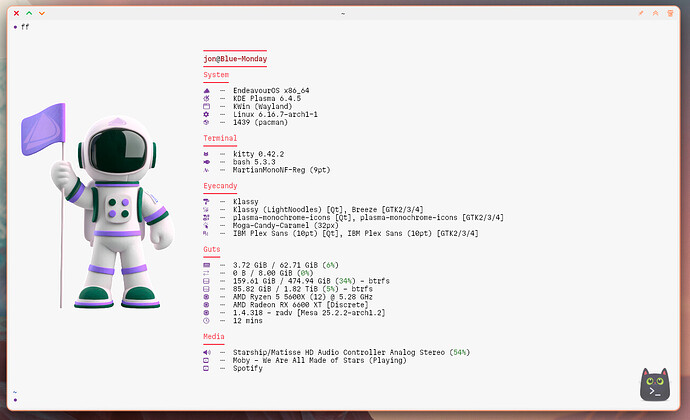
Task: Click the cursor icon beside Moga-Candy-Caramel
Action: (x=206, y=225)
